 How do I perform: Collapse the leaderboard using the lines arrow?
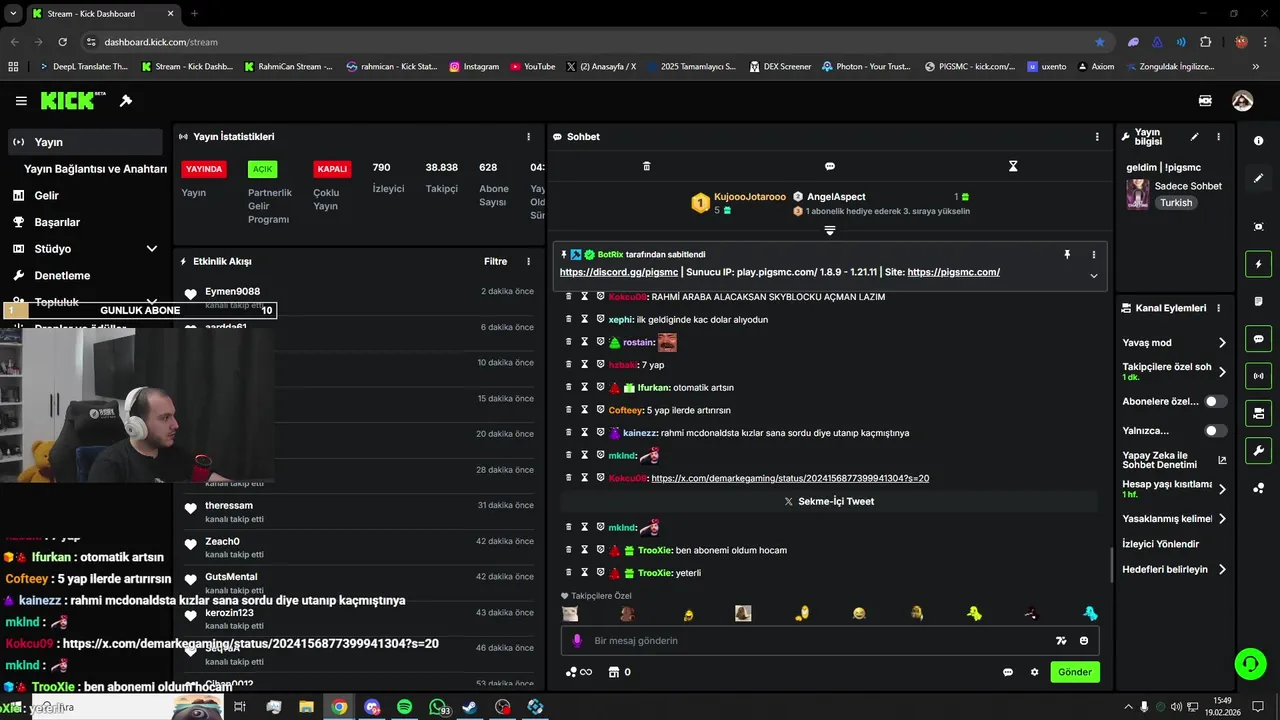(829, 231)
